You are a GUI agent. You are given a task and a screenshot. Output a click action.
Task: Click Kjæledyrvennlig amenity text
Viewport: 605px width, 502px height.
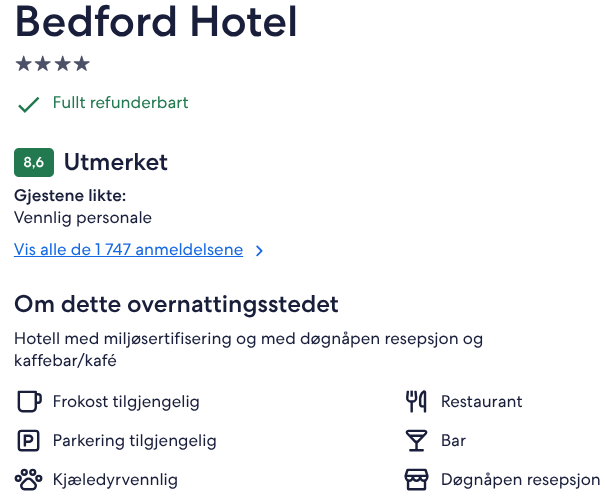point(115,480)
